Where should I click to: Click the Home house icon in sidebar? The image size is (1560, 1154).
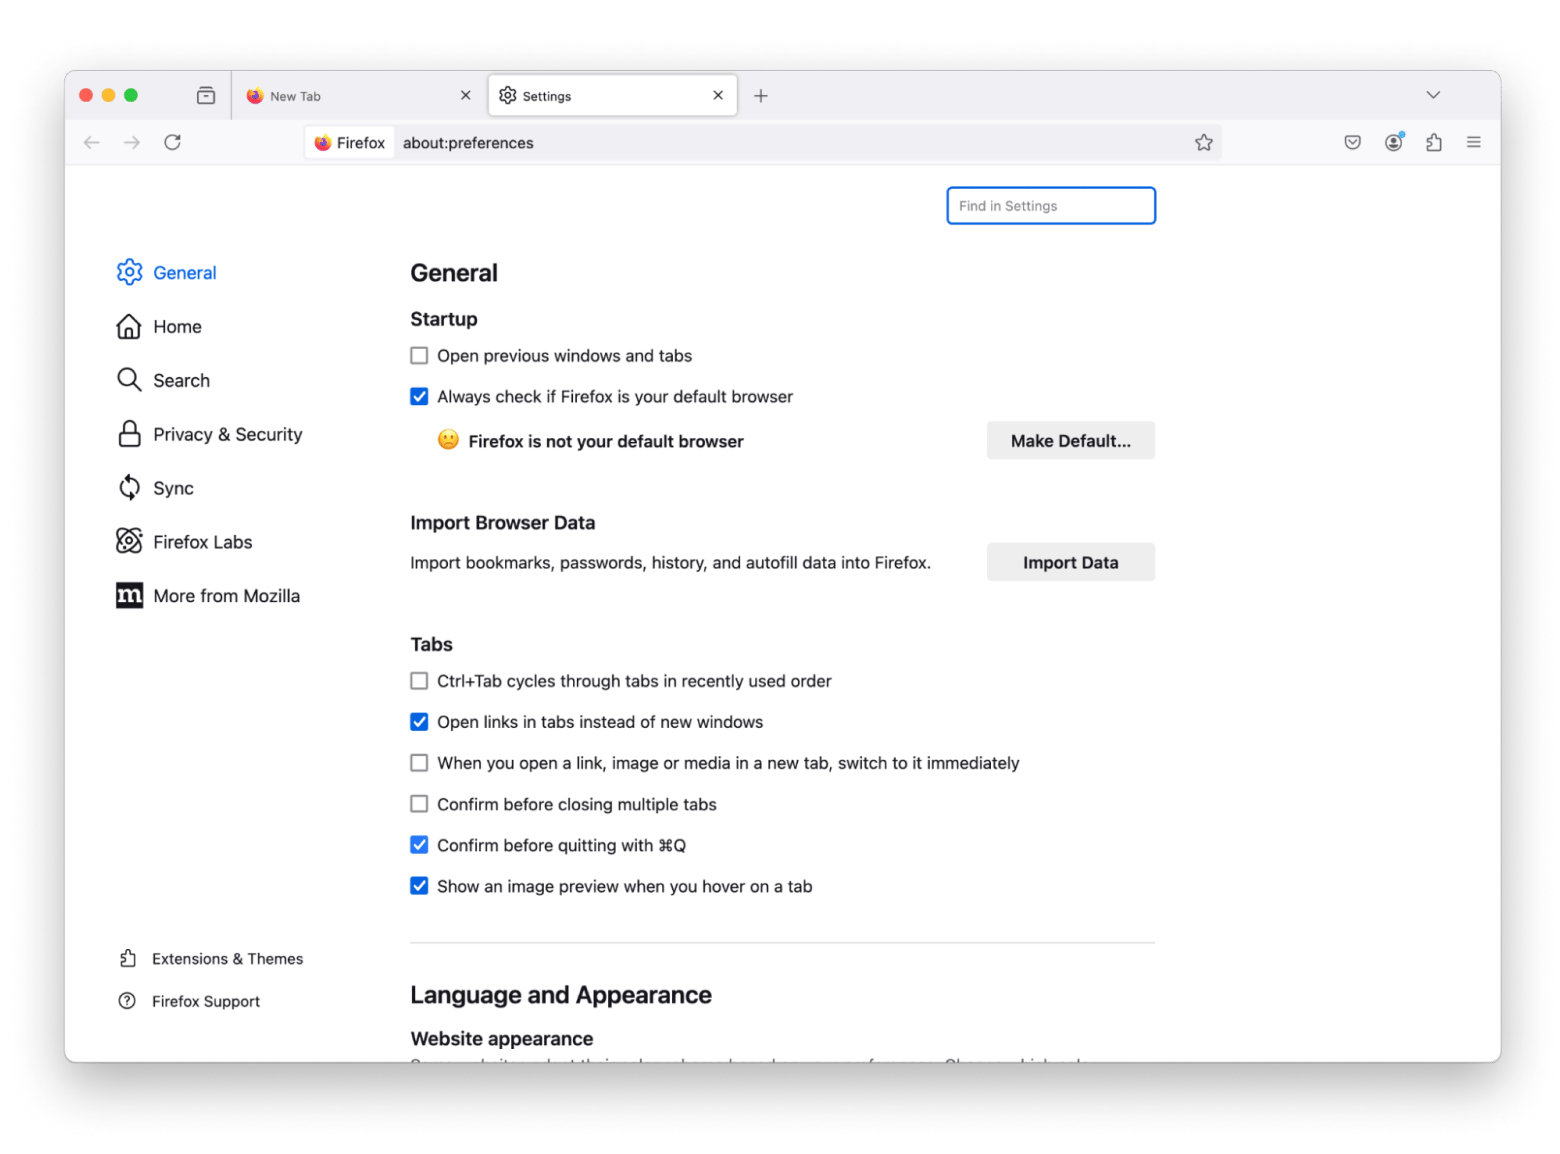pyautogui.click(x=129, y=326)
